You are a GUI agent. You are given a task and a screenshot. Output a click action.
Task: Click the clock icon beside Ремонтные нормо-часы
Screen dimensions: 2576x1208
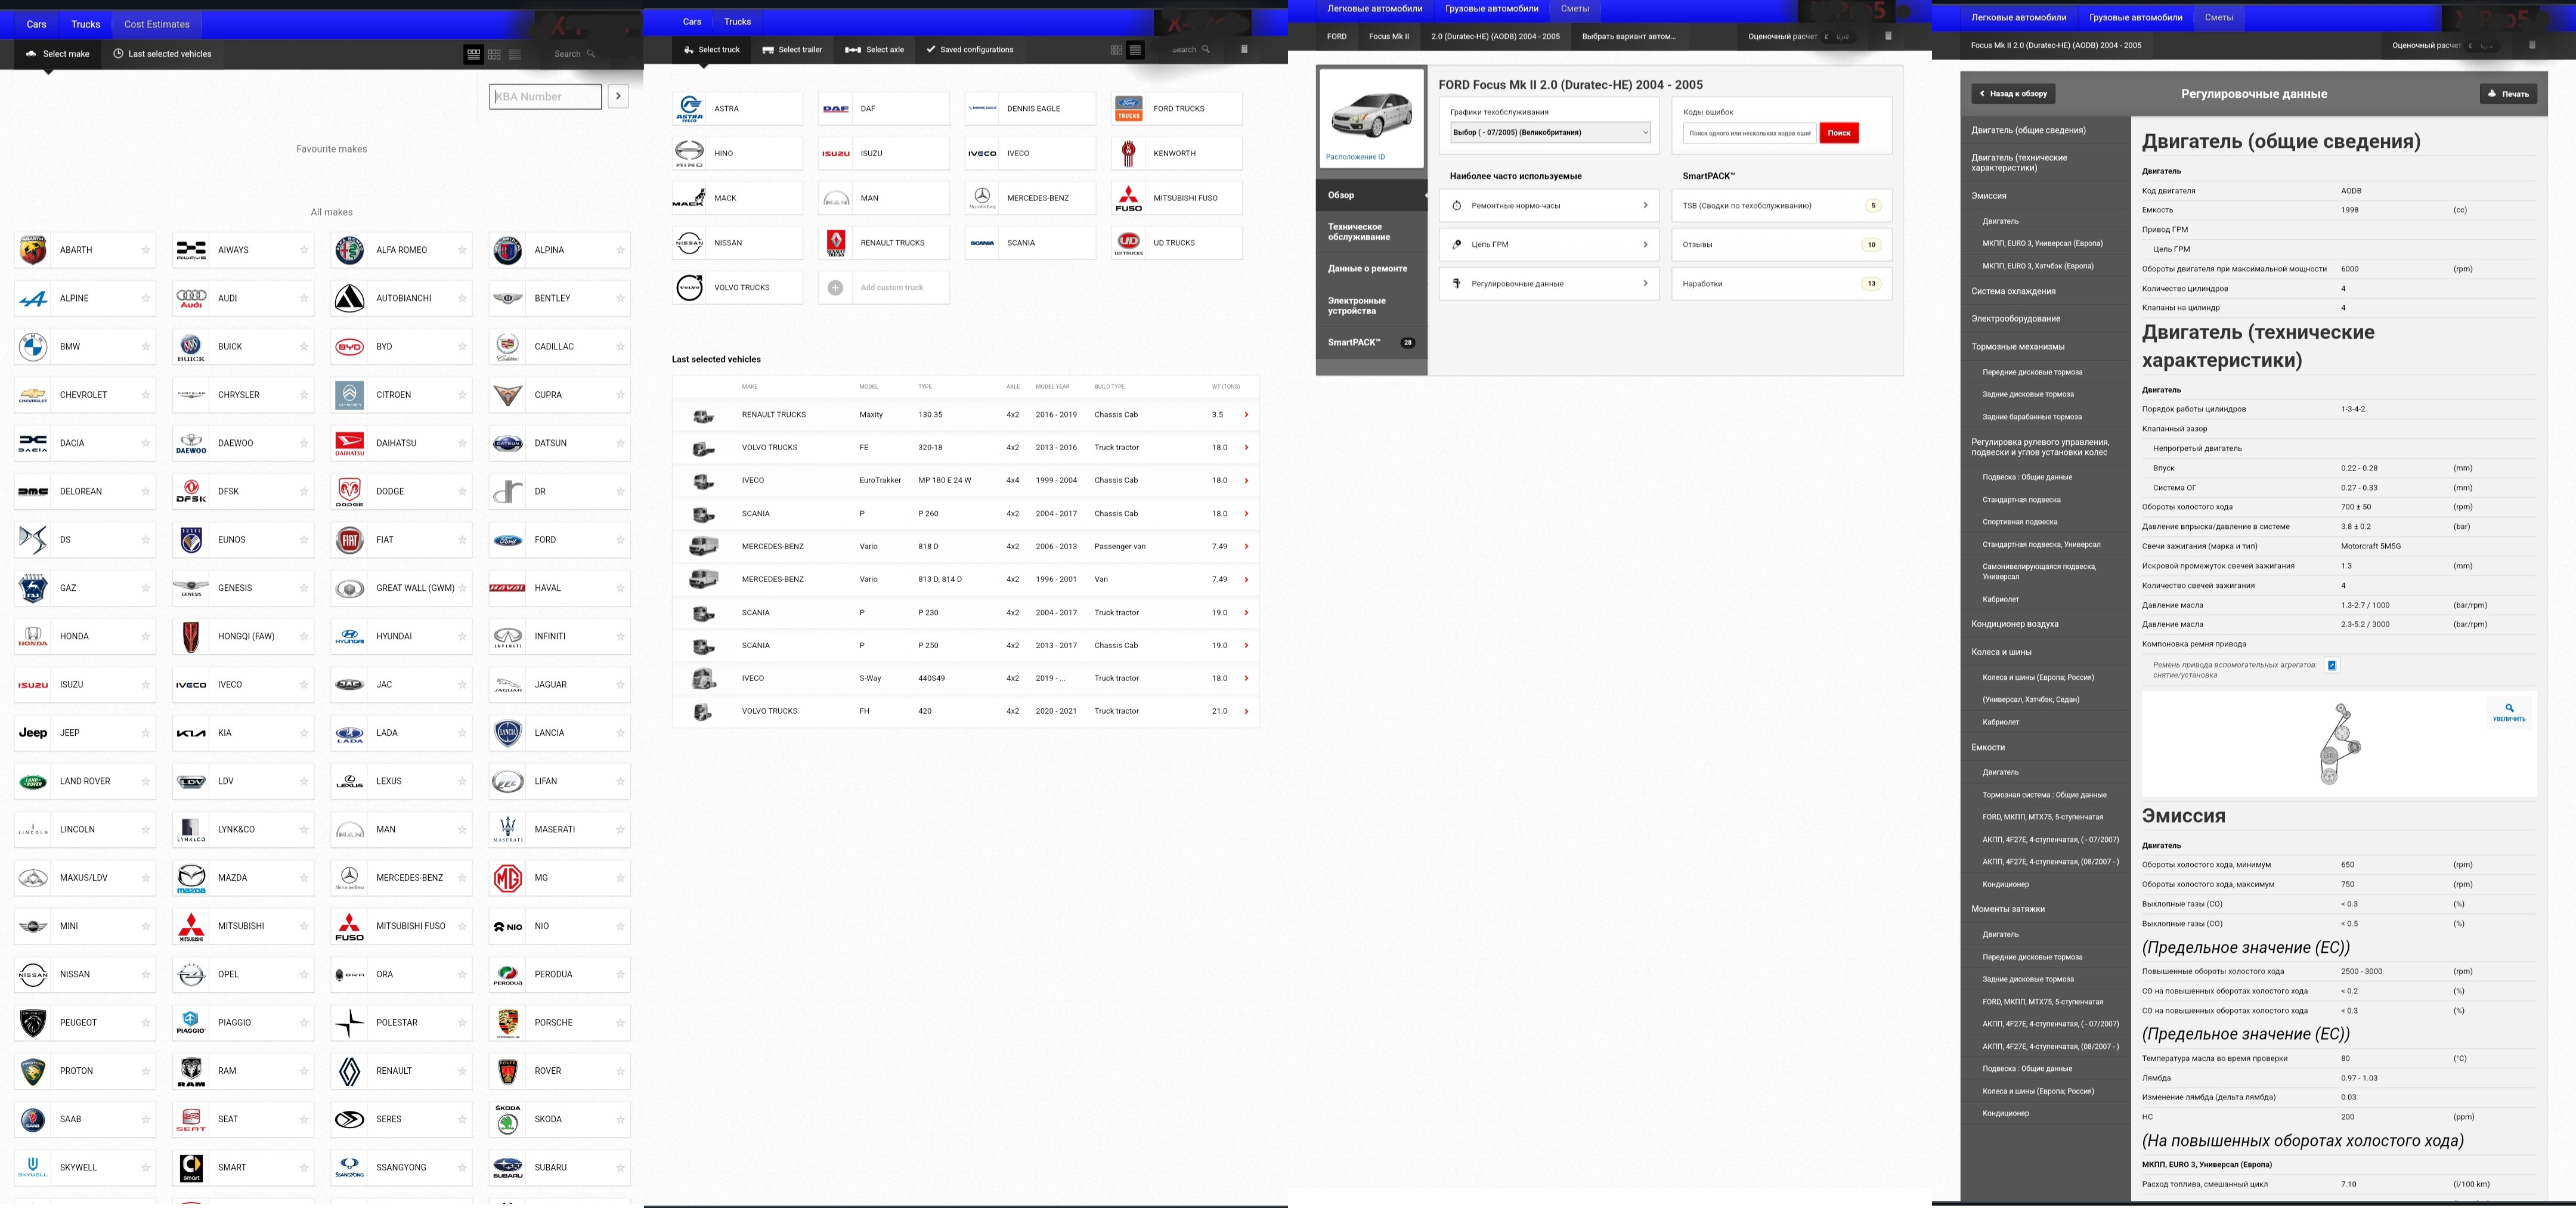[x=1457, y=206]
